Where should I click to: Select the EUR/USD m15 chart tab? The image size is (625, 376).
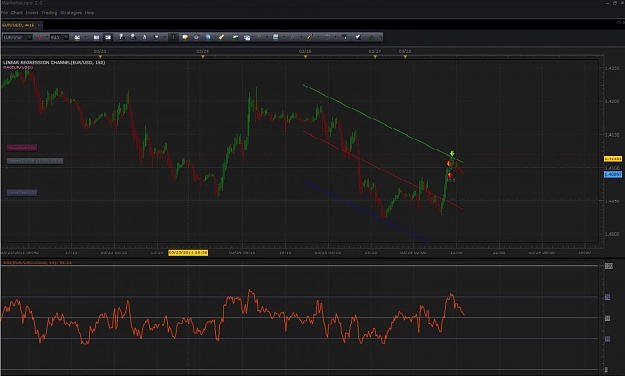coord(18,25)
